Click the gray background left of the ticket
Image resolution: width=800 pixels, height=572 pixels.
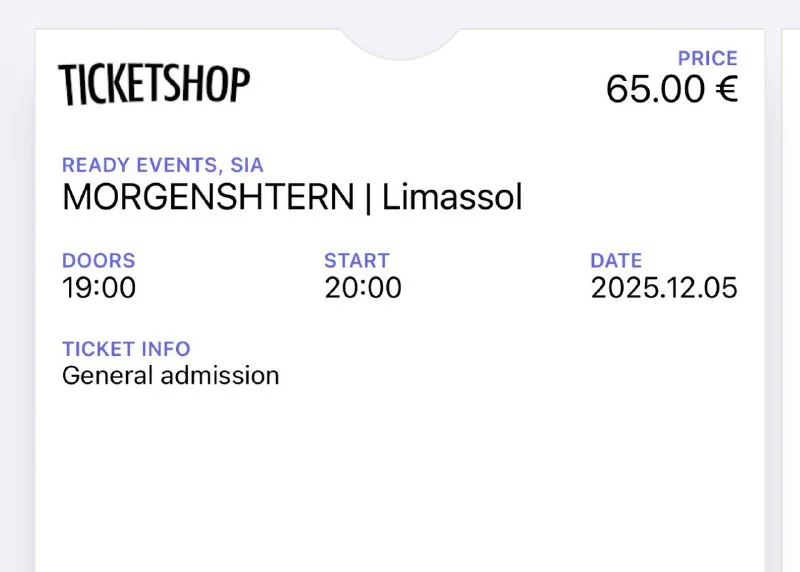coord(16,300)
